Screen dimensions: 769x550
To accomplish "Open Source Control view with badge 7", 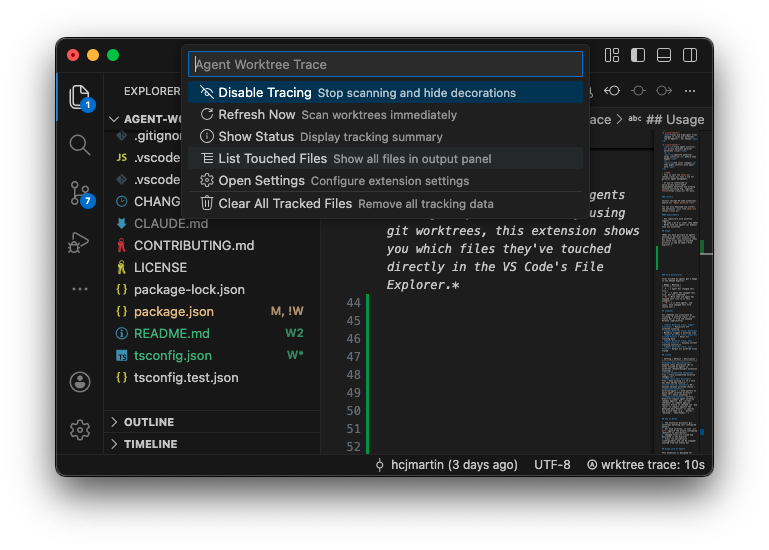I will 80,193.
